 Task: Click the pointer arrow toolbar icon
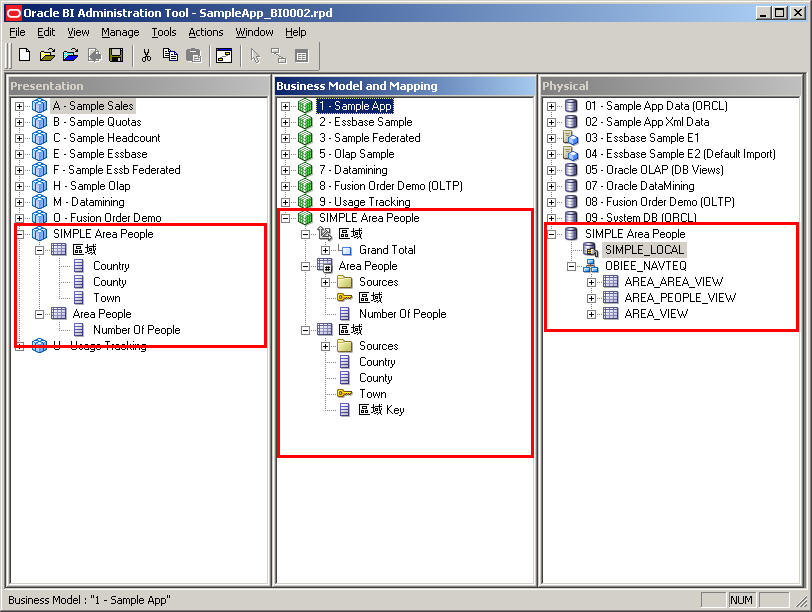tap(255, 55)
